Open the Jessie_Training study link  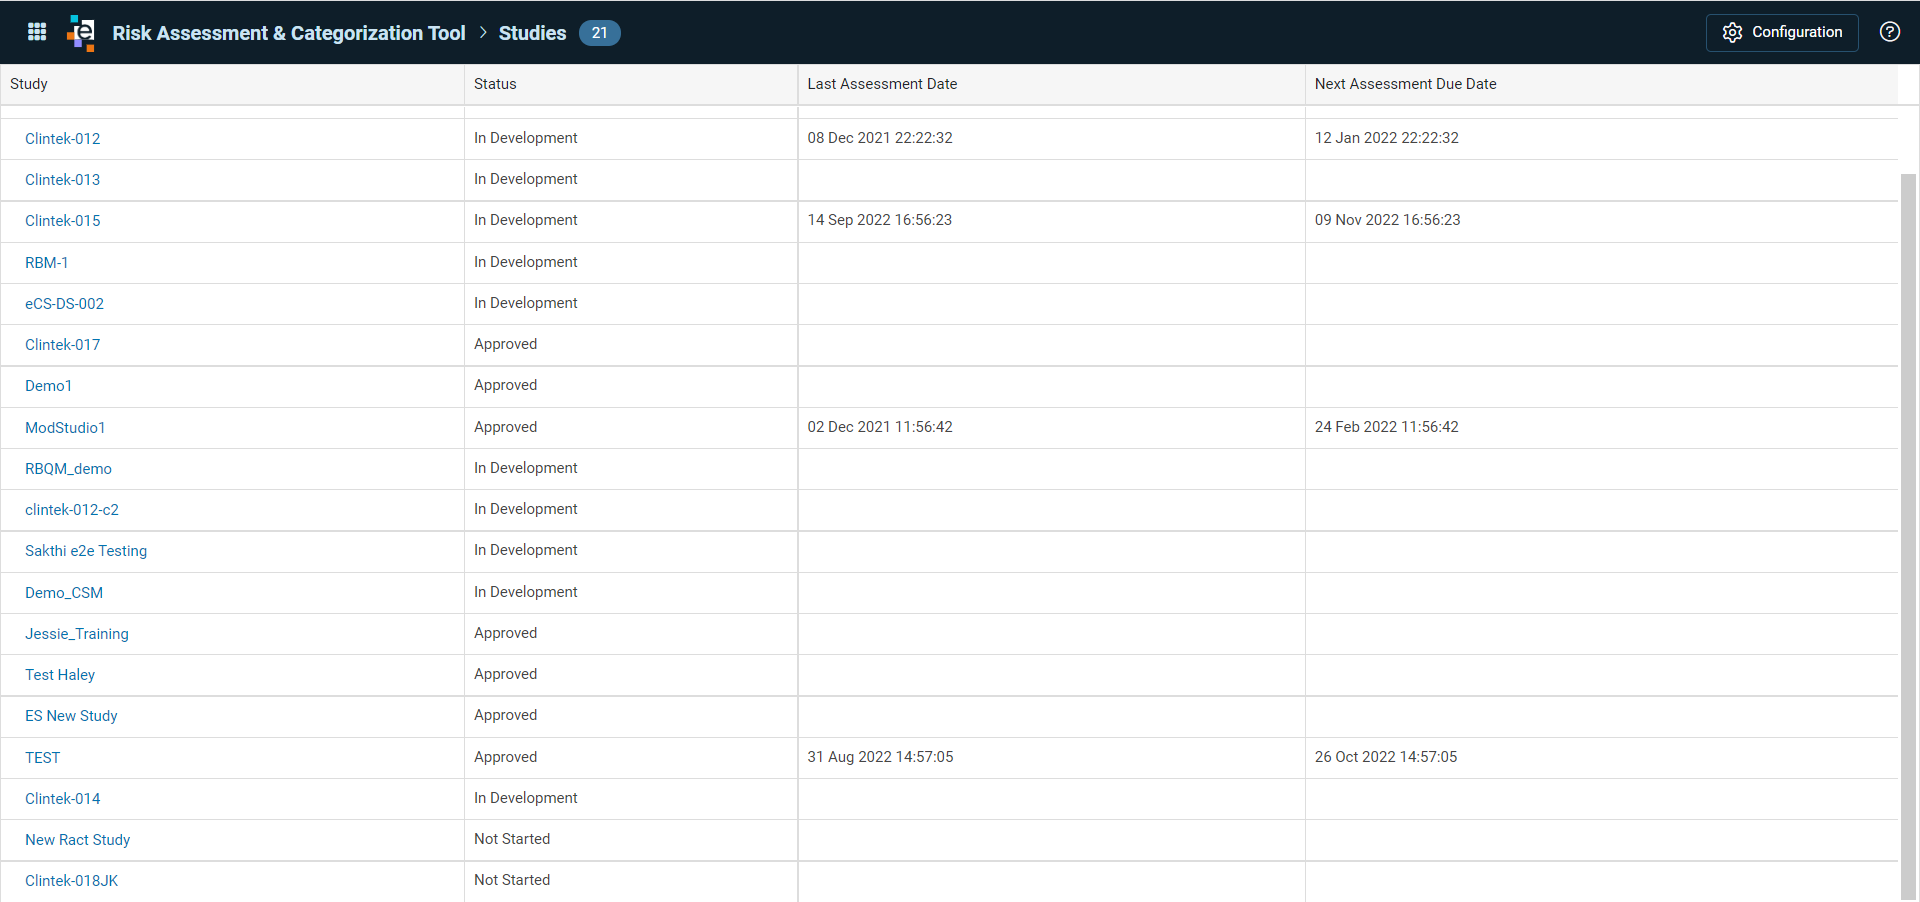pyautogui.click(x=77, y=634)
